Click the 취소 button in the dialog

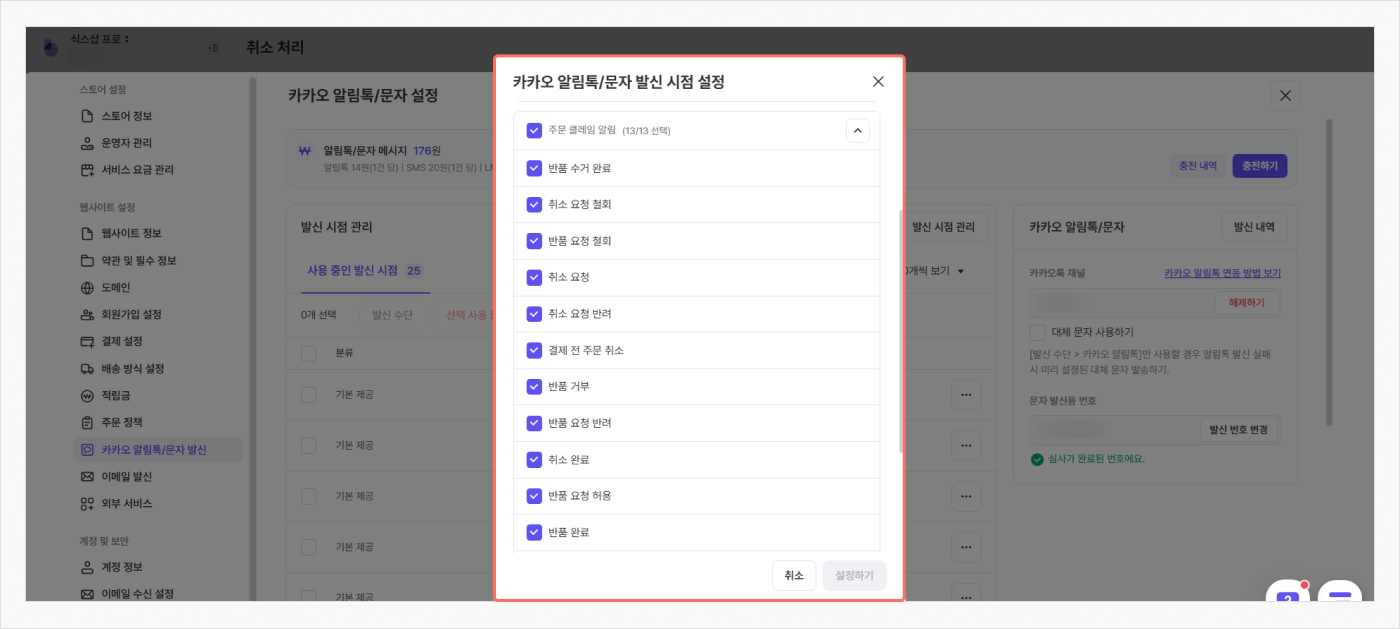793,575
